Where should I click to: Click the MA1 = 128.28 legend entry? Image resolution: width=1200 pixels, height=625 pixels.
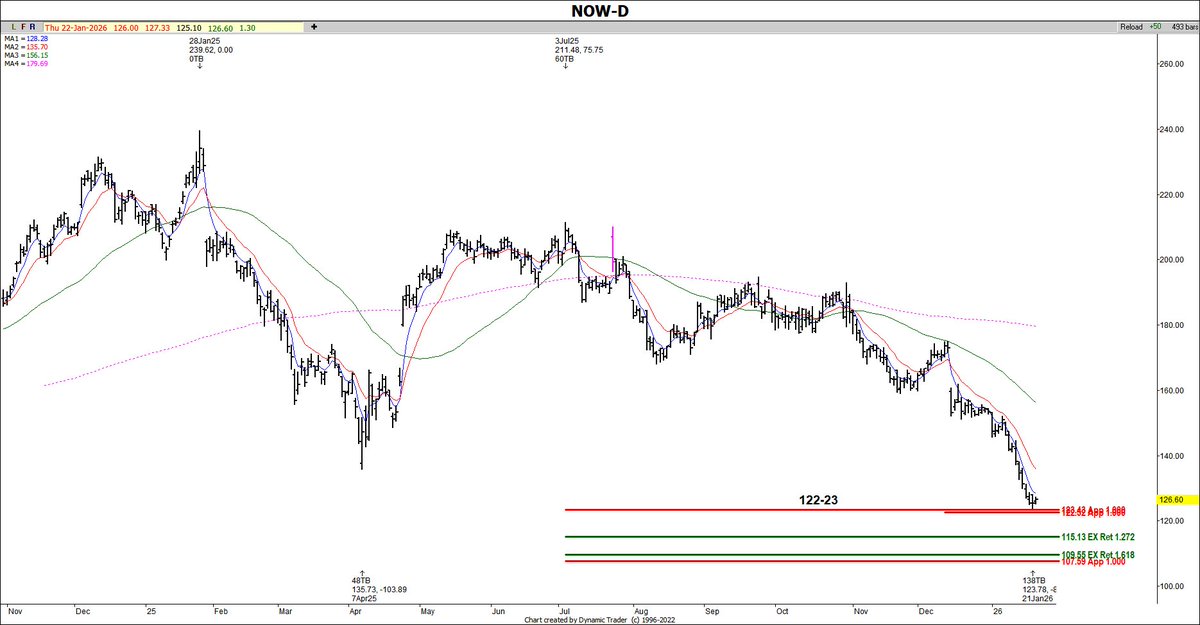(25, 40)
